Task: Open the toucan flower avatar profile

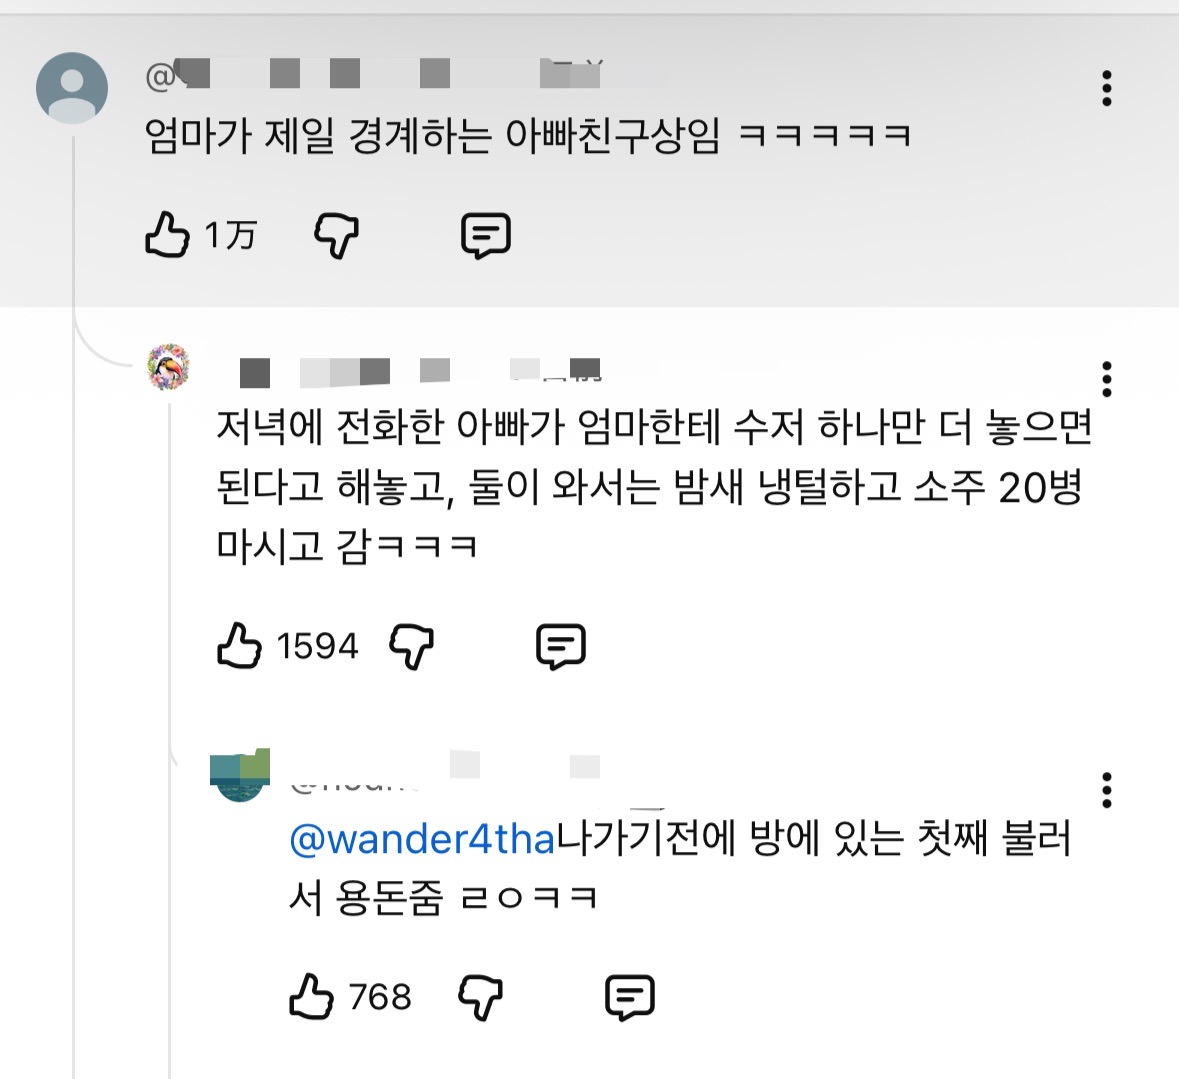Action: (x=168, y=367)
